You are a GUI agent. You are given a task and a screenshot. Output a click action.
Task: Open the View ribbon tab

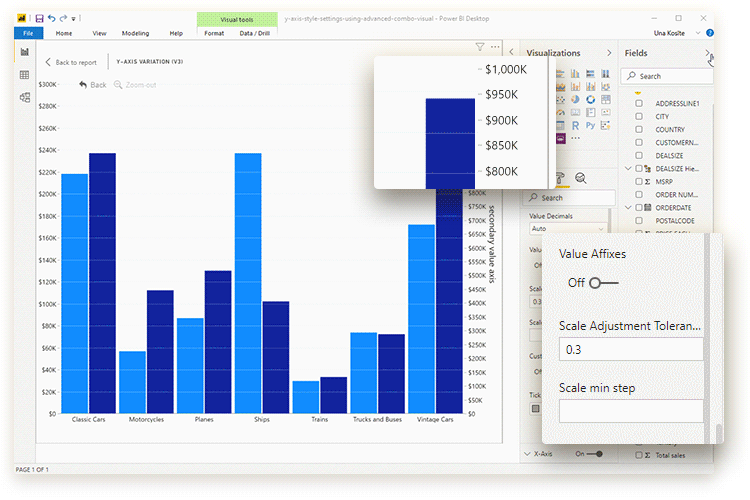tap(99, 33)
